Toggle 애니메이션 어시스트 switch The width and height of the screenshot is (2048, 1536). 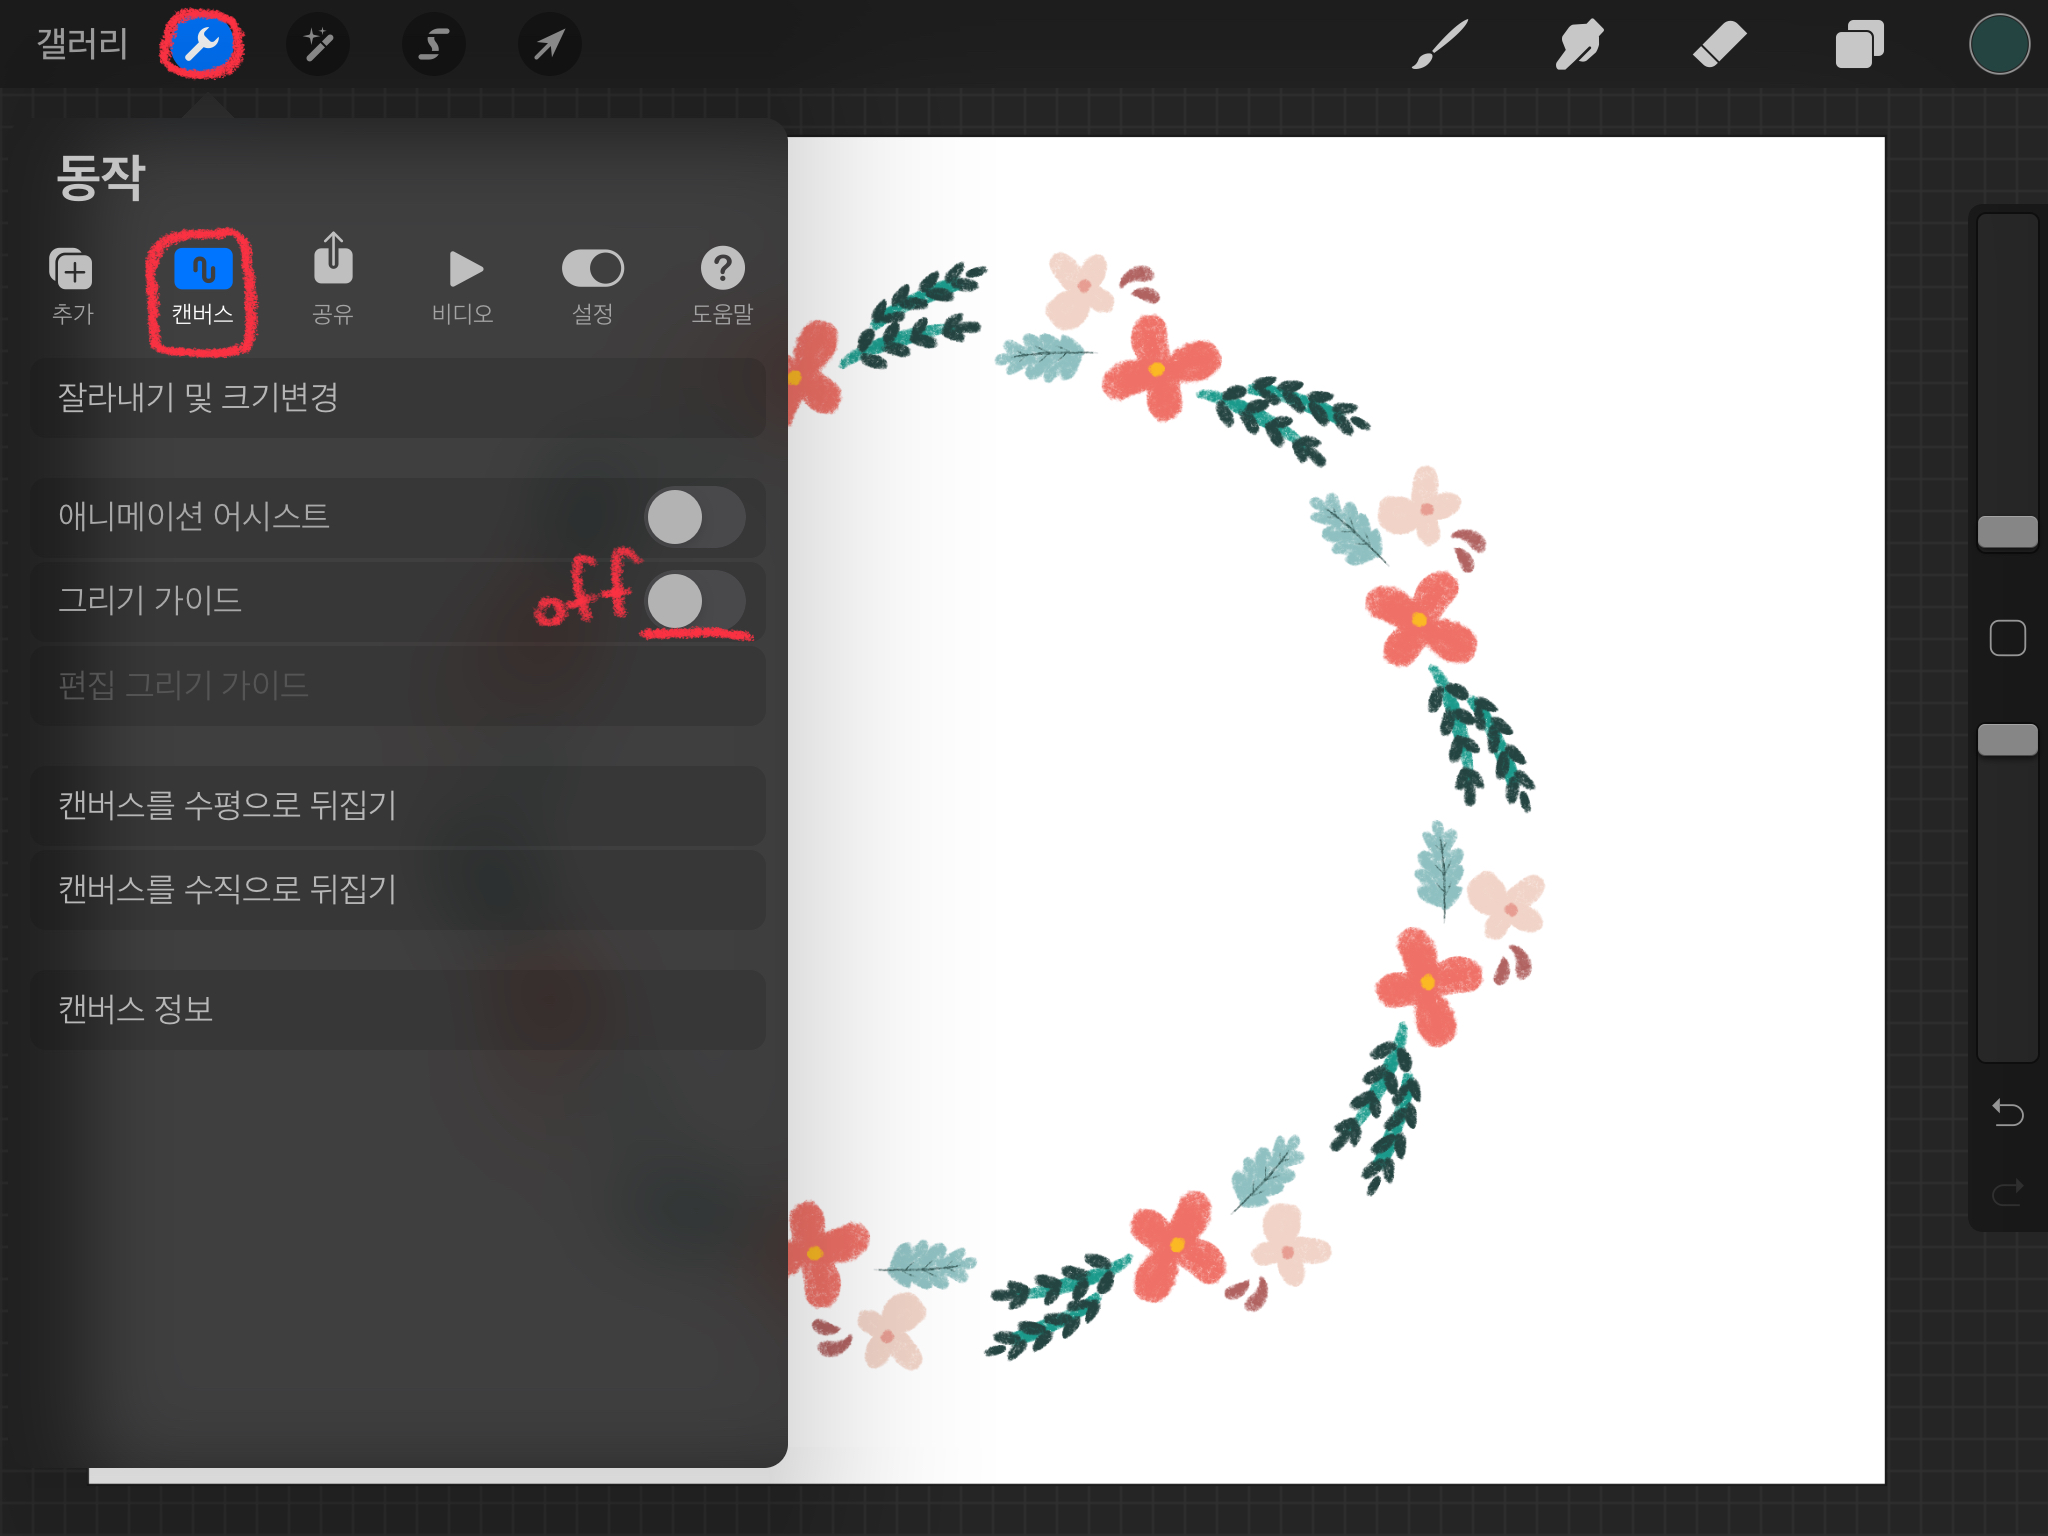pos(695,517)
